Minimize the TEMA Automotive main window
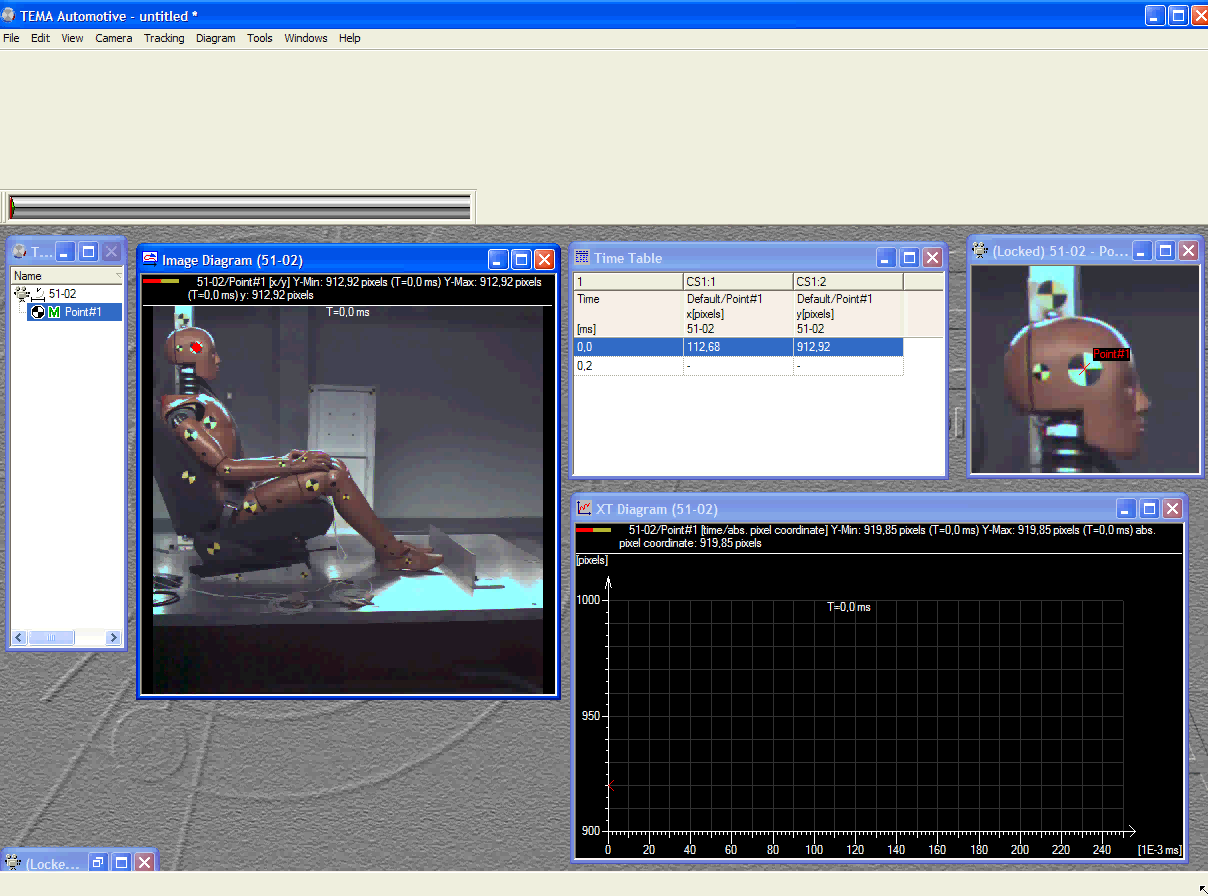1208x896 pixels. click(1155, 15)
